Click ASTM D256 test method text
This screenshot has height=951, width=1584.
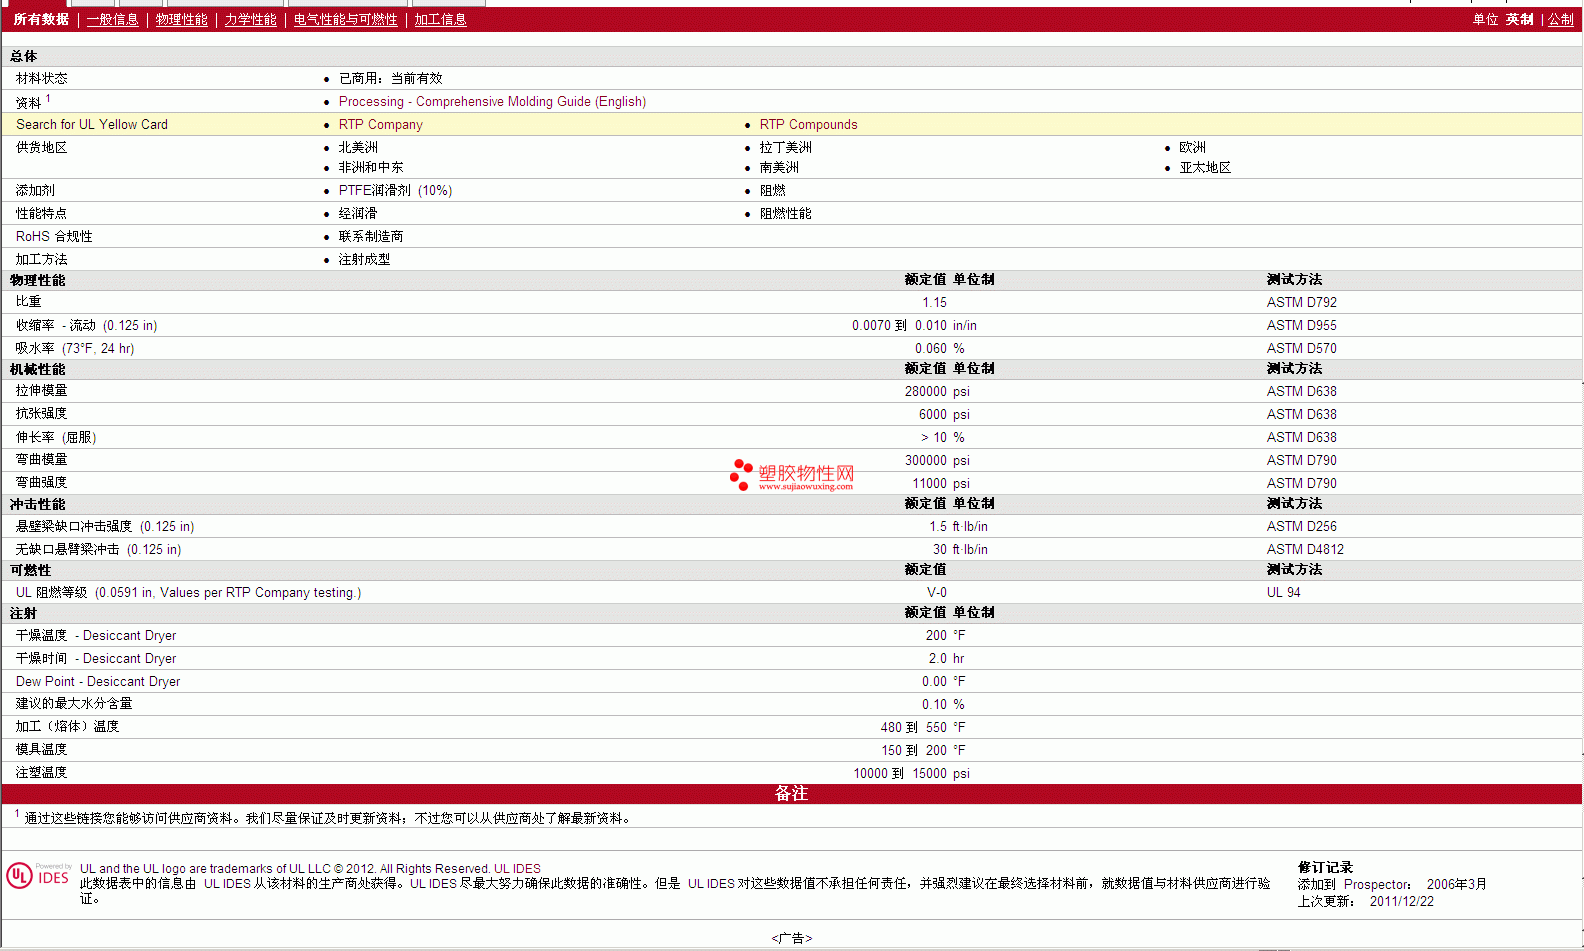tap(1301, 526)
